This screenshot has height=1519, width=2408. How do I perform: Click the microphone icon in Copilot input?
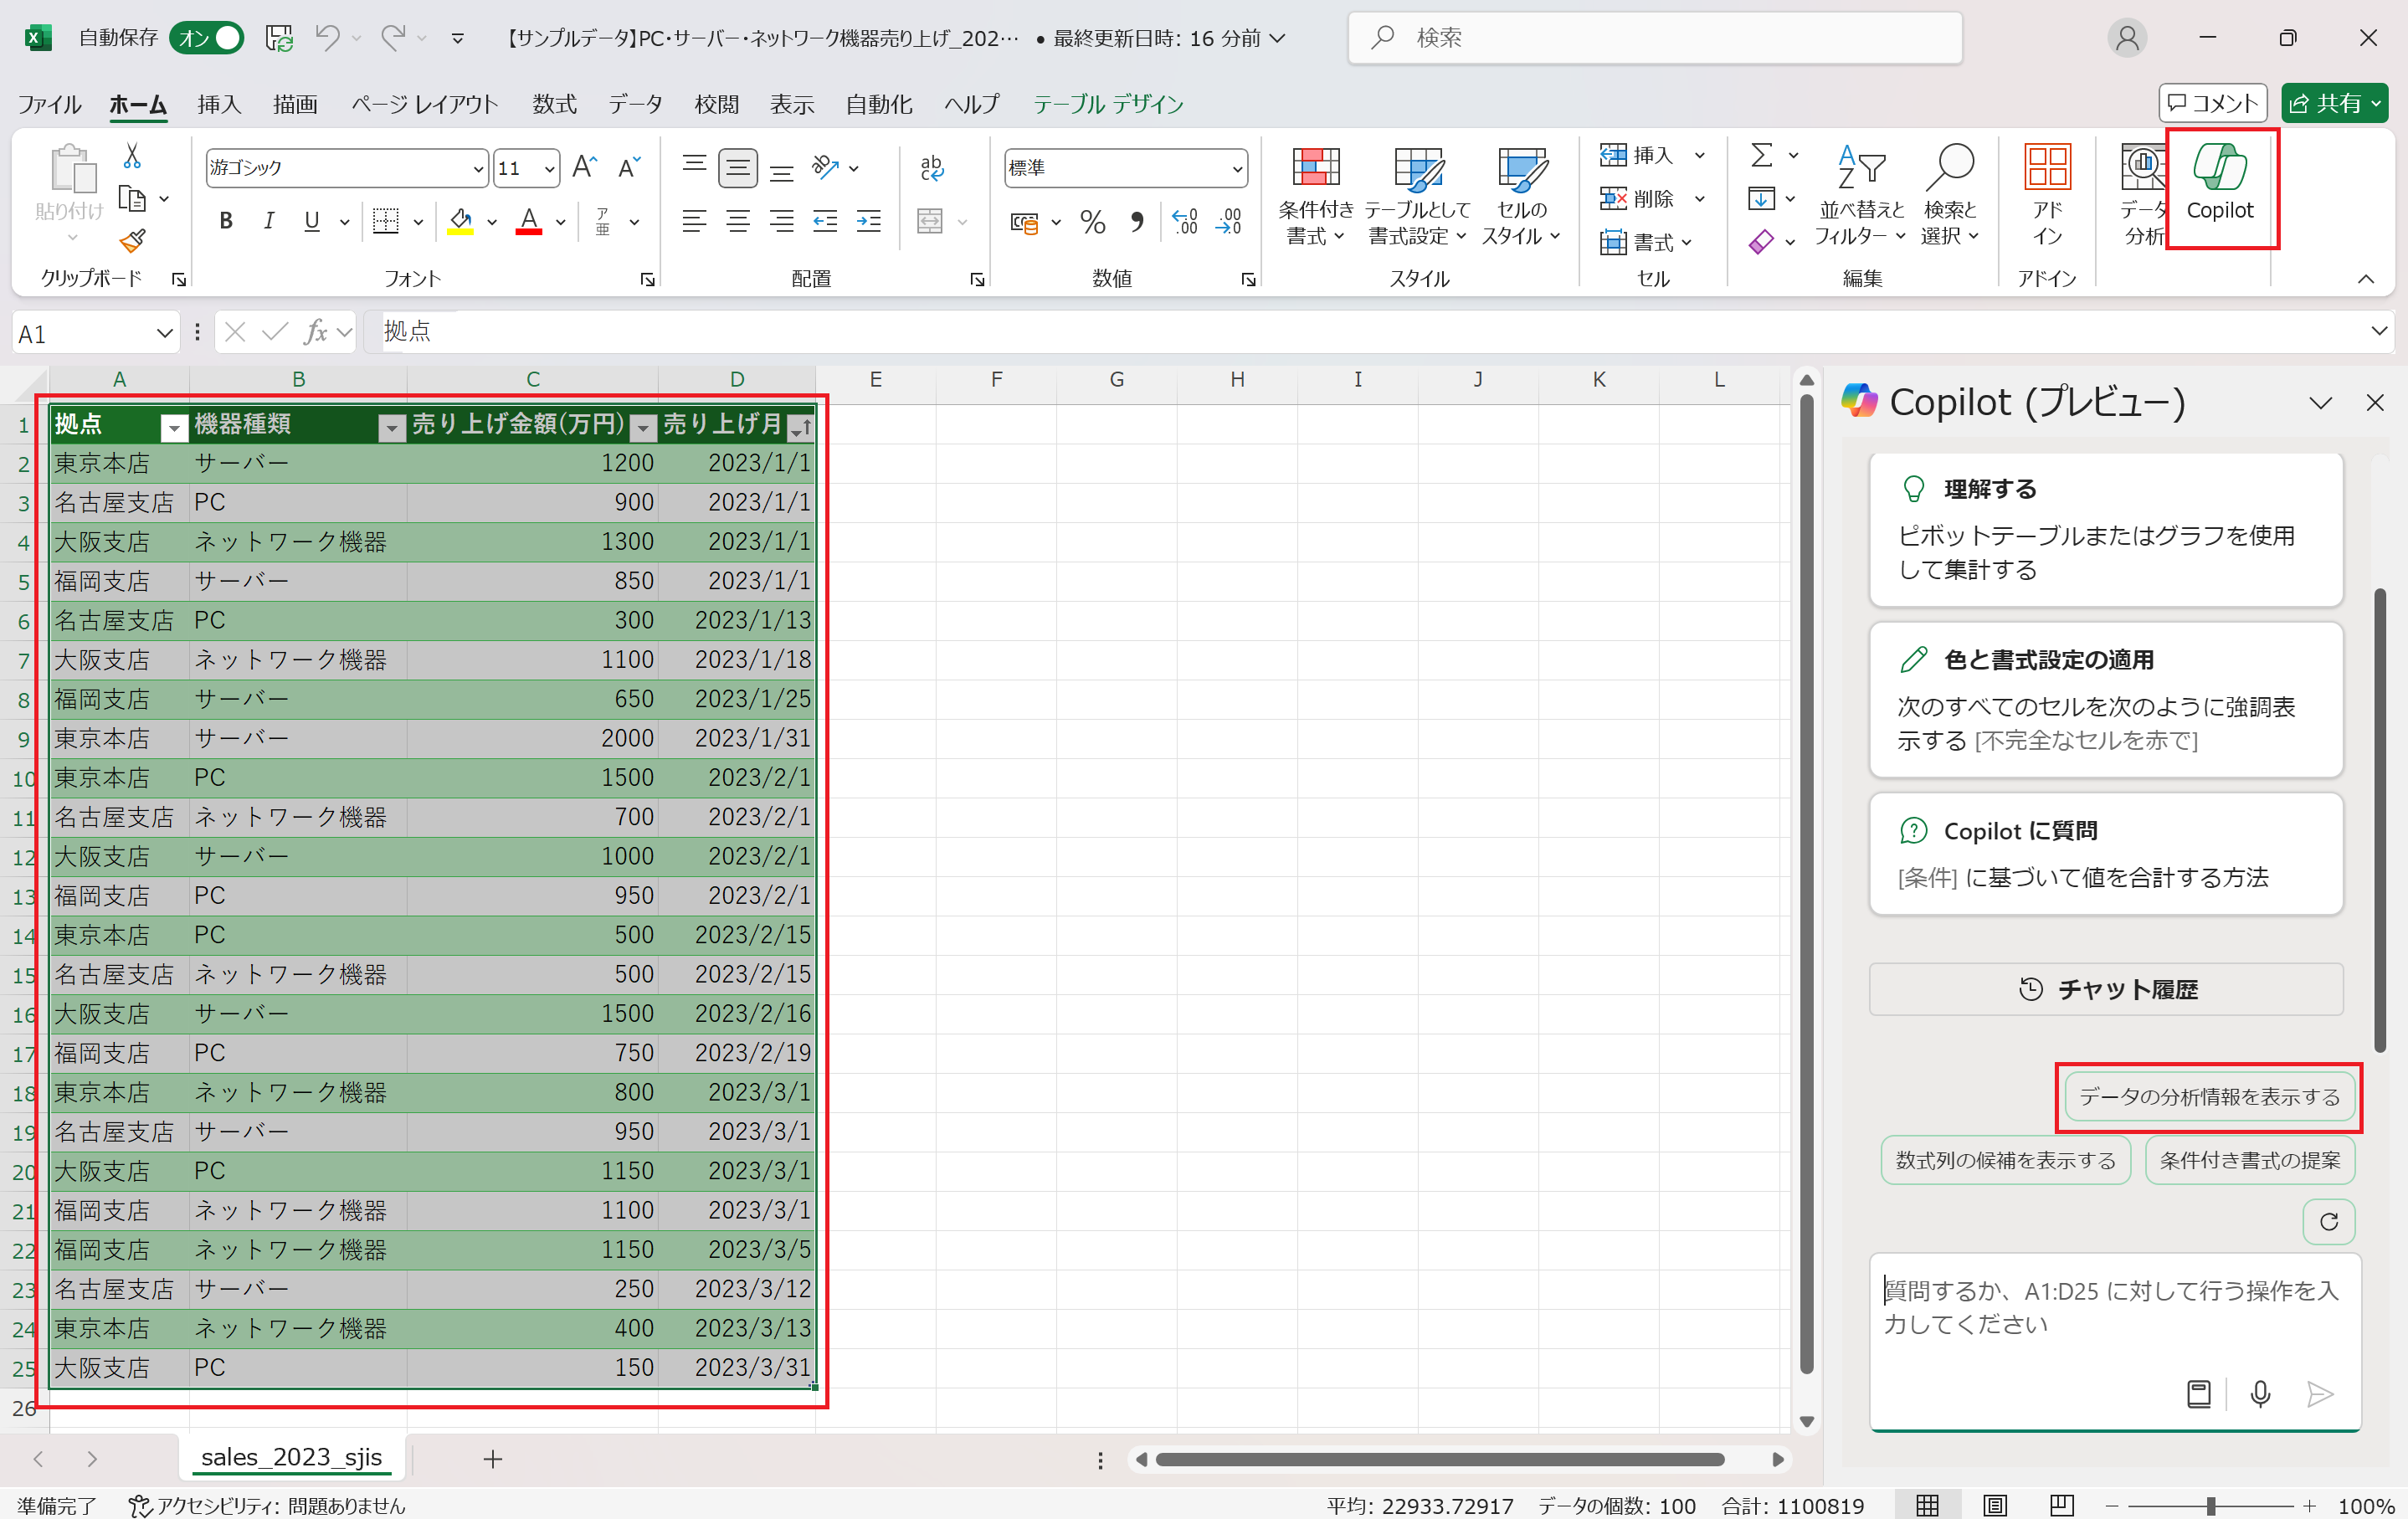click(x=2260, y=1393)
